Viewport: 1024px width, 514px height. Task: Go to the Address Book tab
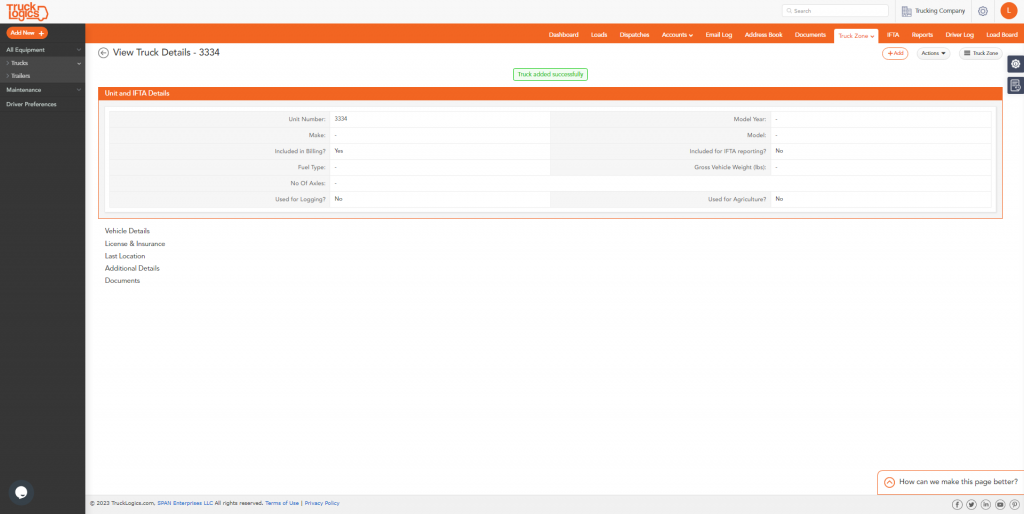(763, 35)
